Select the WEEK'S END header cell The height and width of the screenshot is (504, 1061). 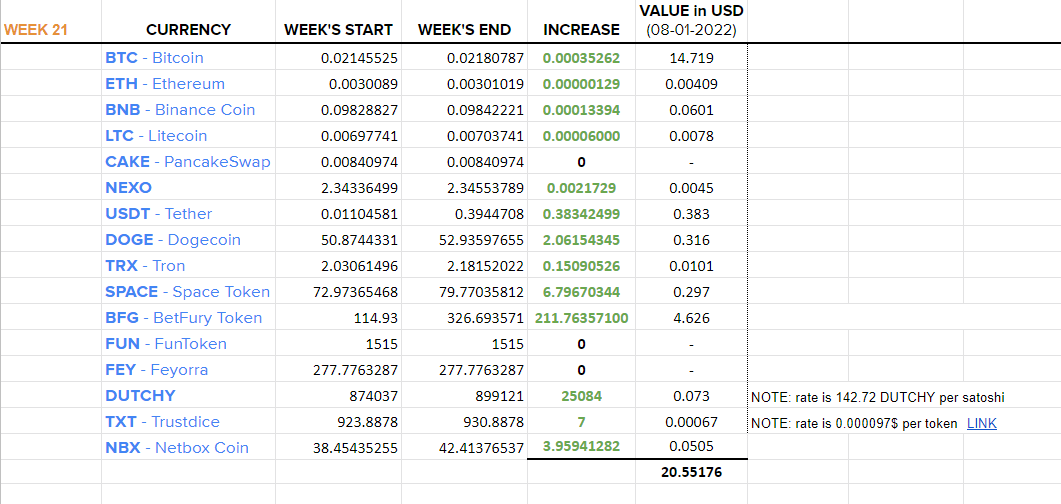(464, 29)
